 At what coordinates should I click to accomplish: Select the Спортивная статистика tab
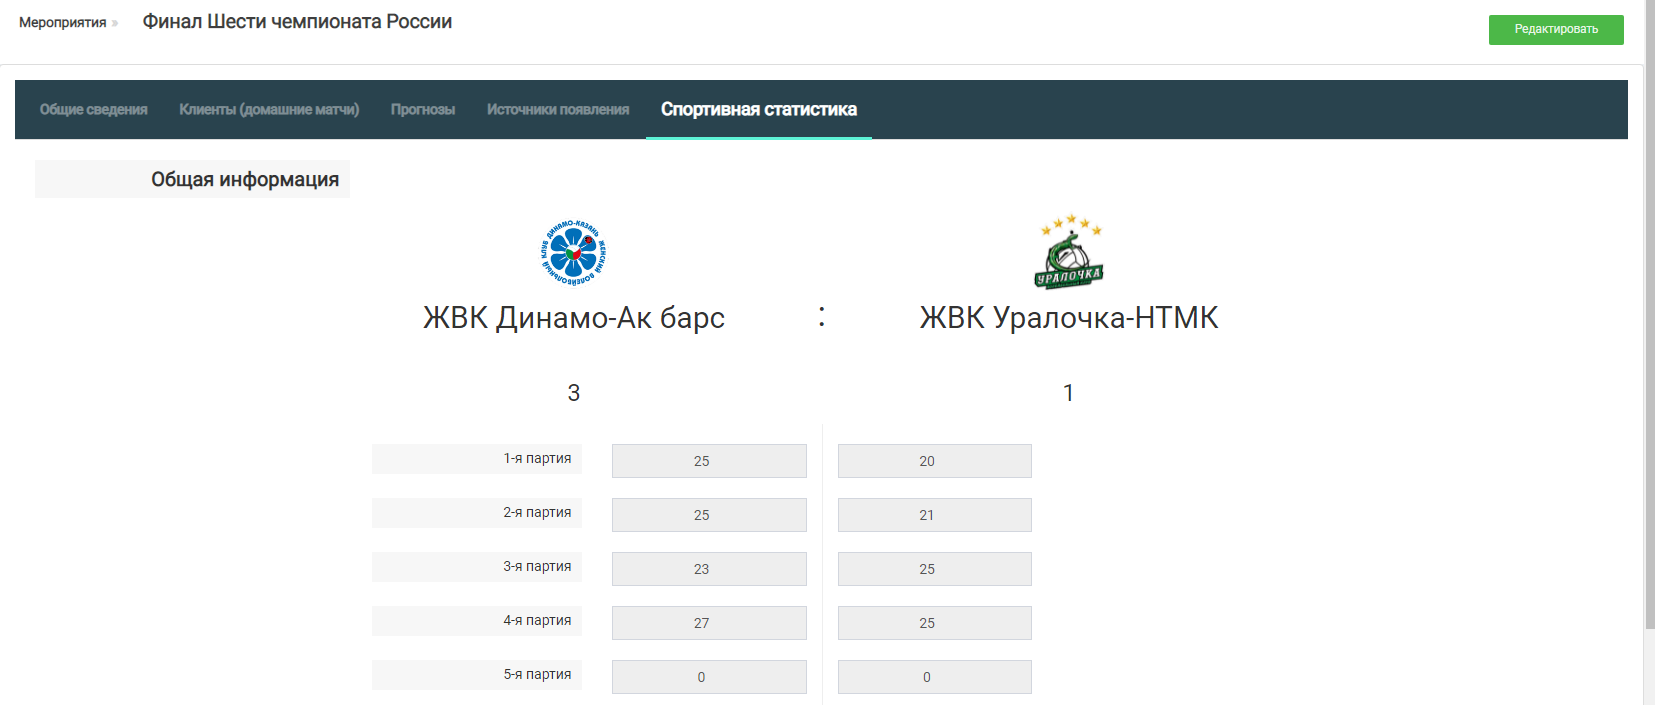coord(759,109)
